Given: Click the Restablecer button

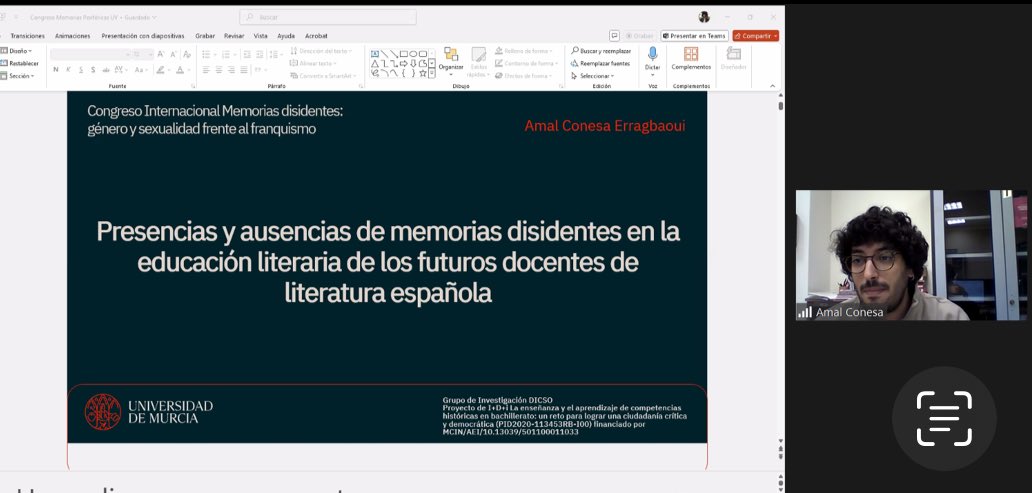Looking at the screenshot, I should coord(20,63).
